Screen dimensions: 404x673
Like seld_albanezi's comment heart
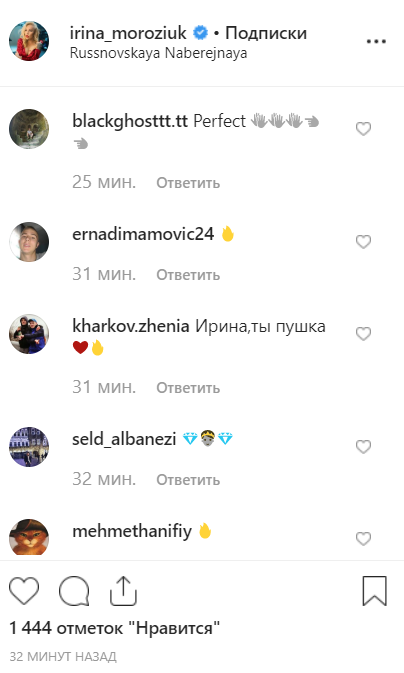(363, 447)
